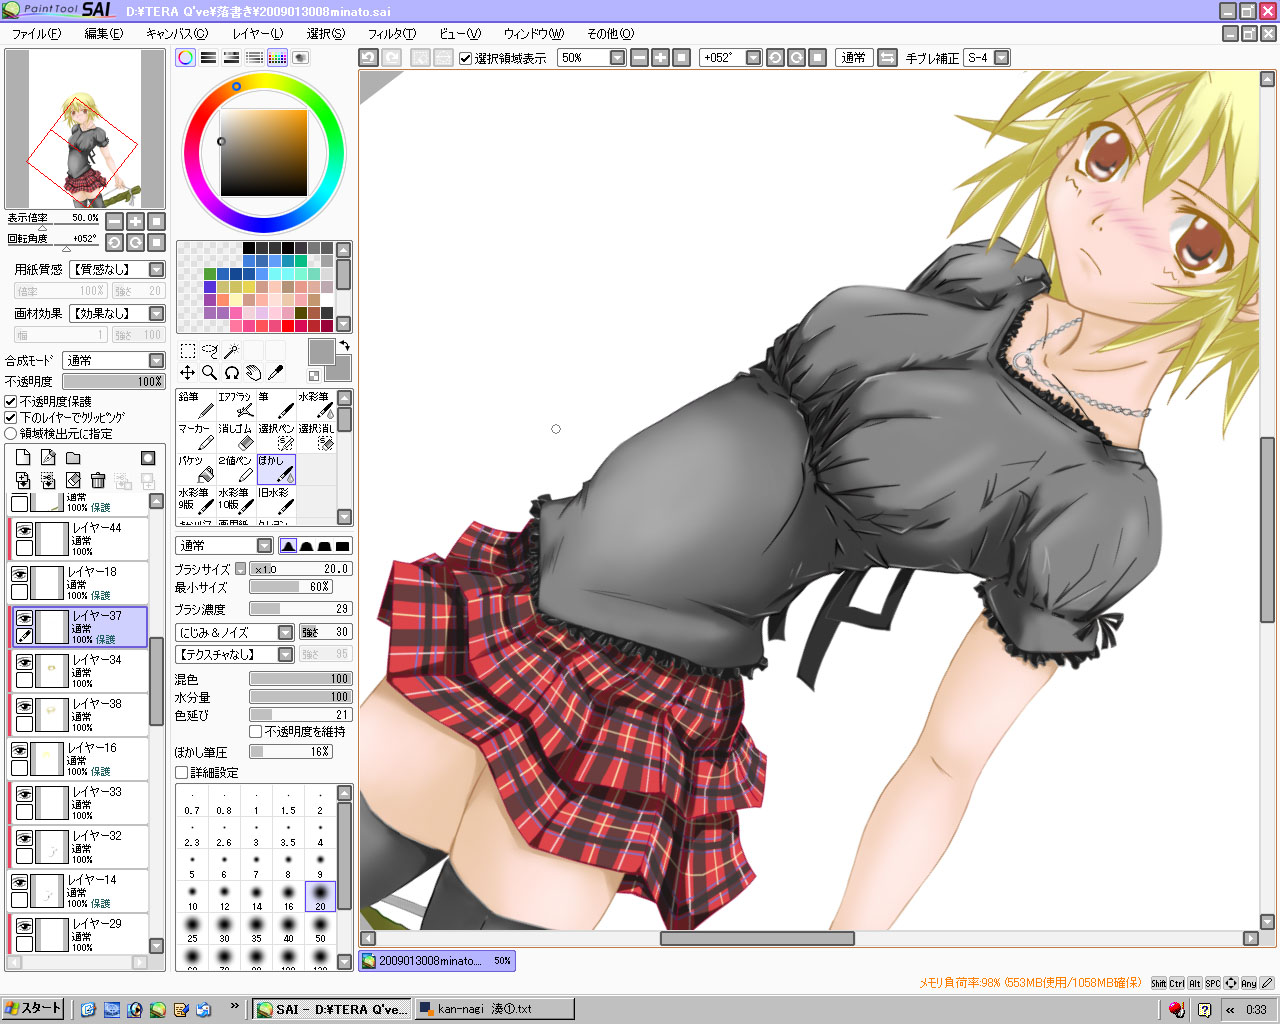This screenshot has height=1024, width=1280.
Task: Open the 用紙質感 paper texture dropdown
Action: pyautogui.click(x=117, y=269)
